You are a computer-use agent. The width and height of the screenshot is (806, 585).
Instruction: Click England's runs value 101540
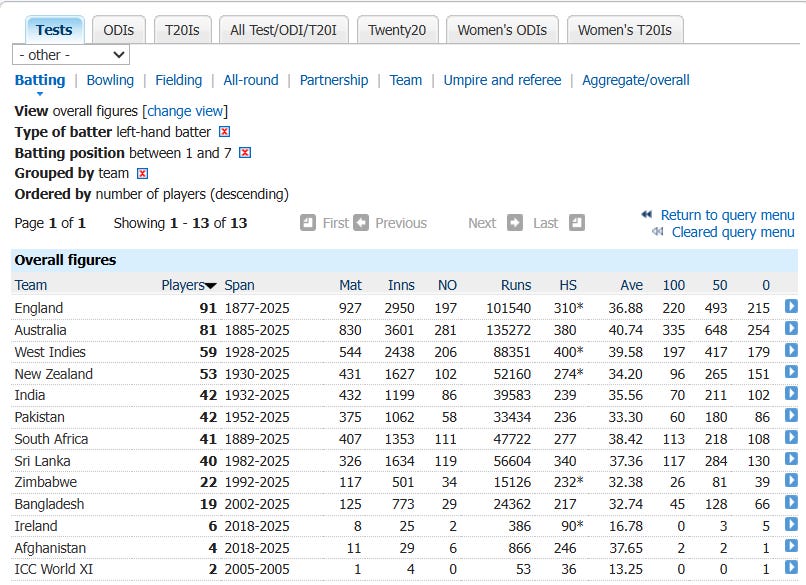coord(508,308)
